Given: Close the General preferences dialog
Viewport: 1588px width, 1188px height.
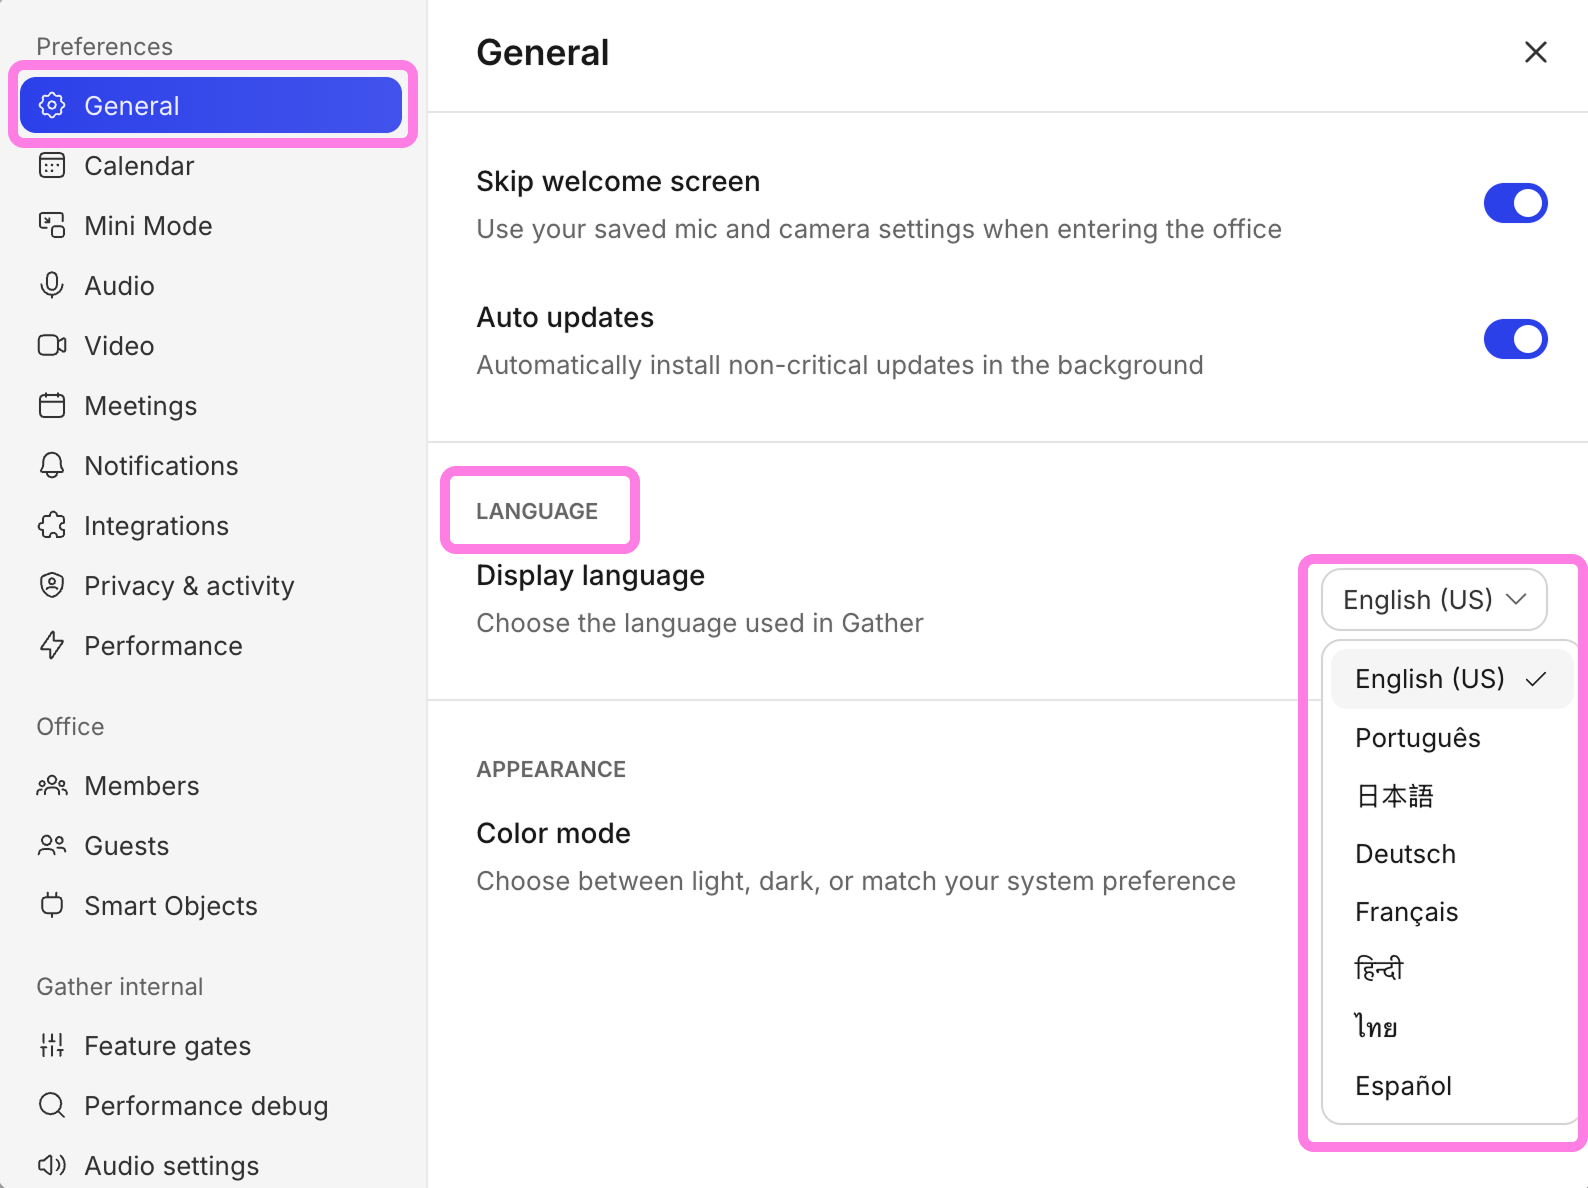Looking at the screenshot, I should click(1535, 52).
